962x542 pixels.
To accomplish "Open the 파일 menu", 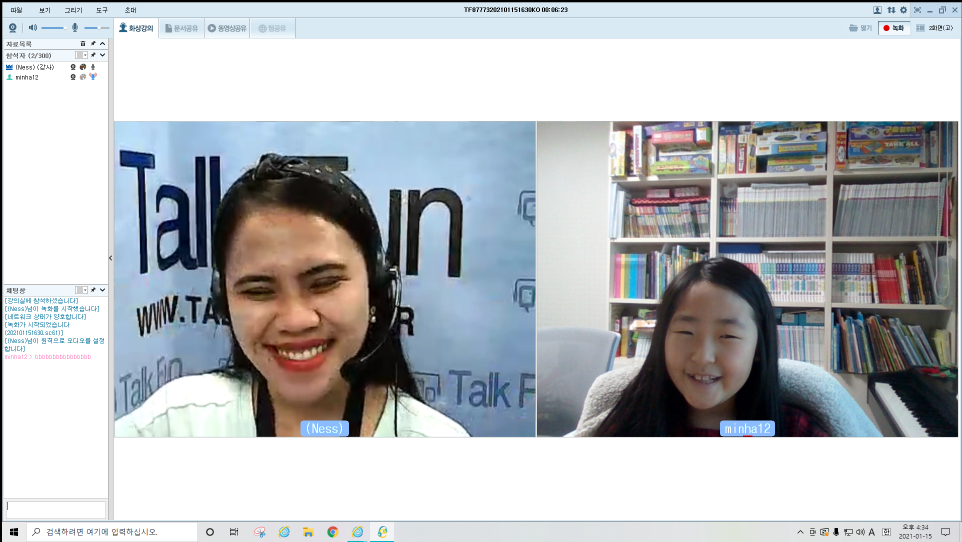I will point(16,9).
